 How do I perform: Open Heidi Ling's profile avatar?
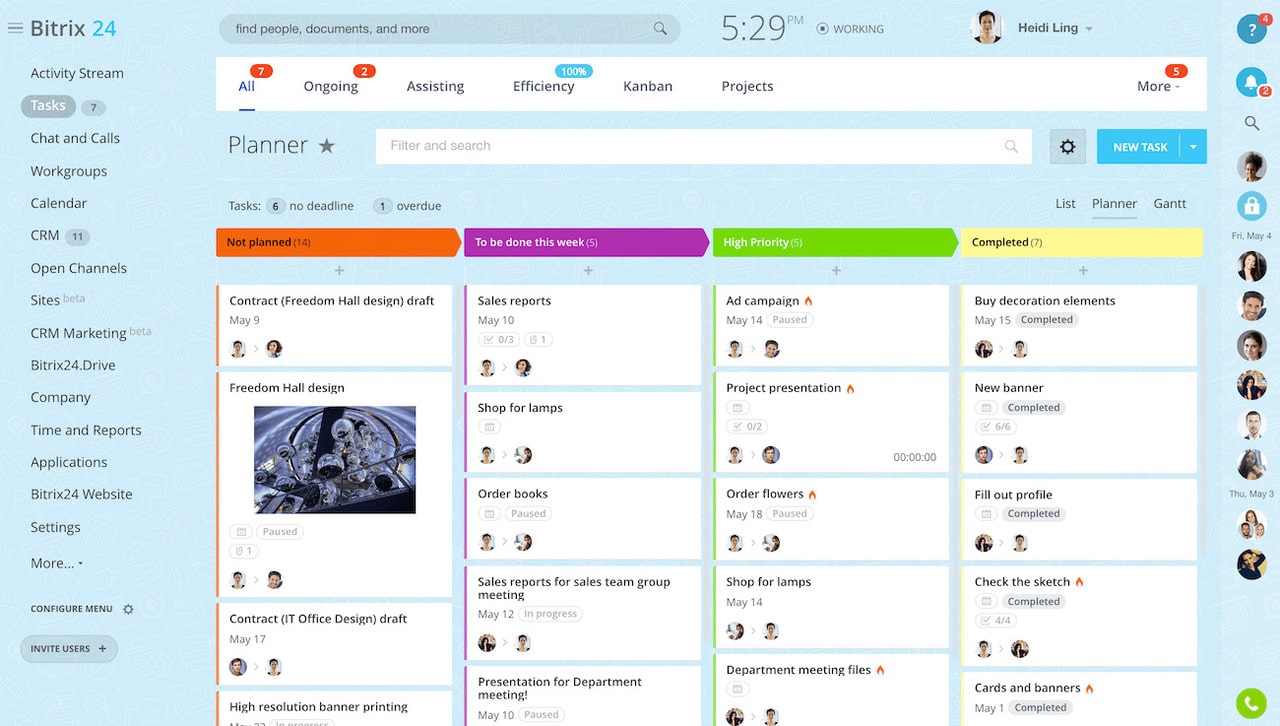tap(987, 28)
